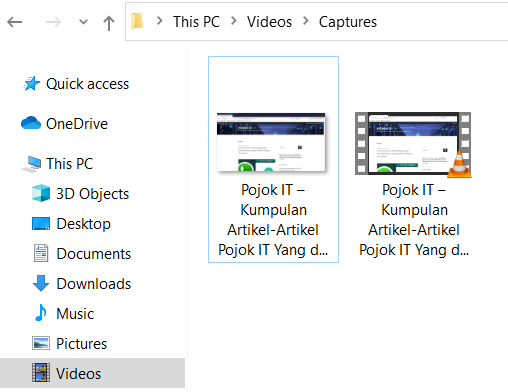Go forward using the right arrow
The height and width of the screenshot is (392, 508).
[x=53, y=22]
